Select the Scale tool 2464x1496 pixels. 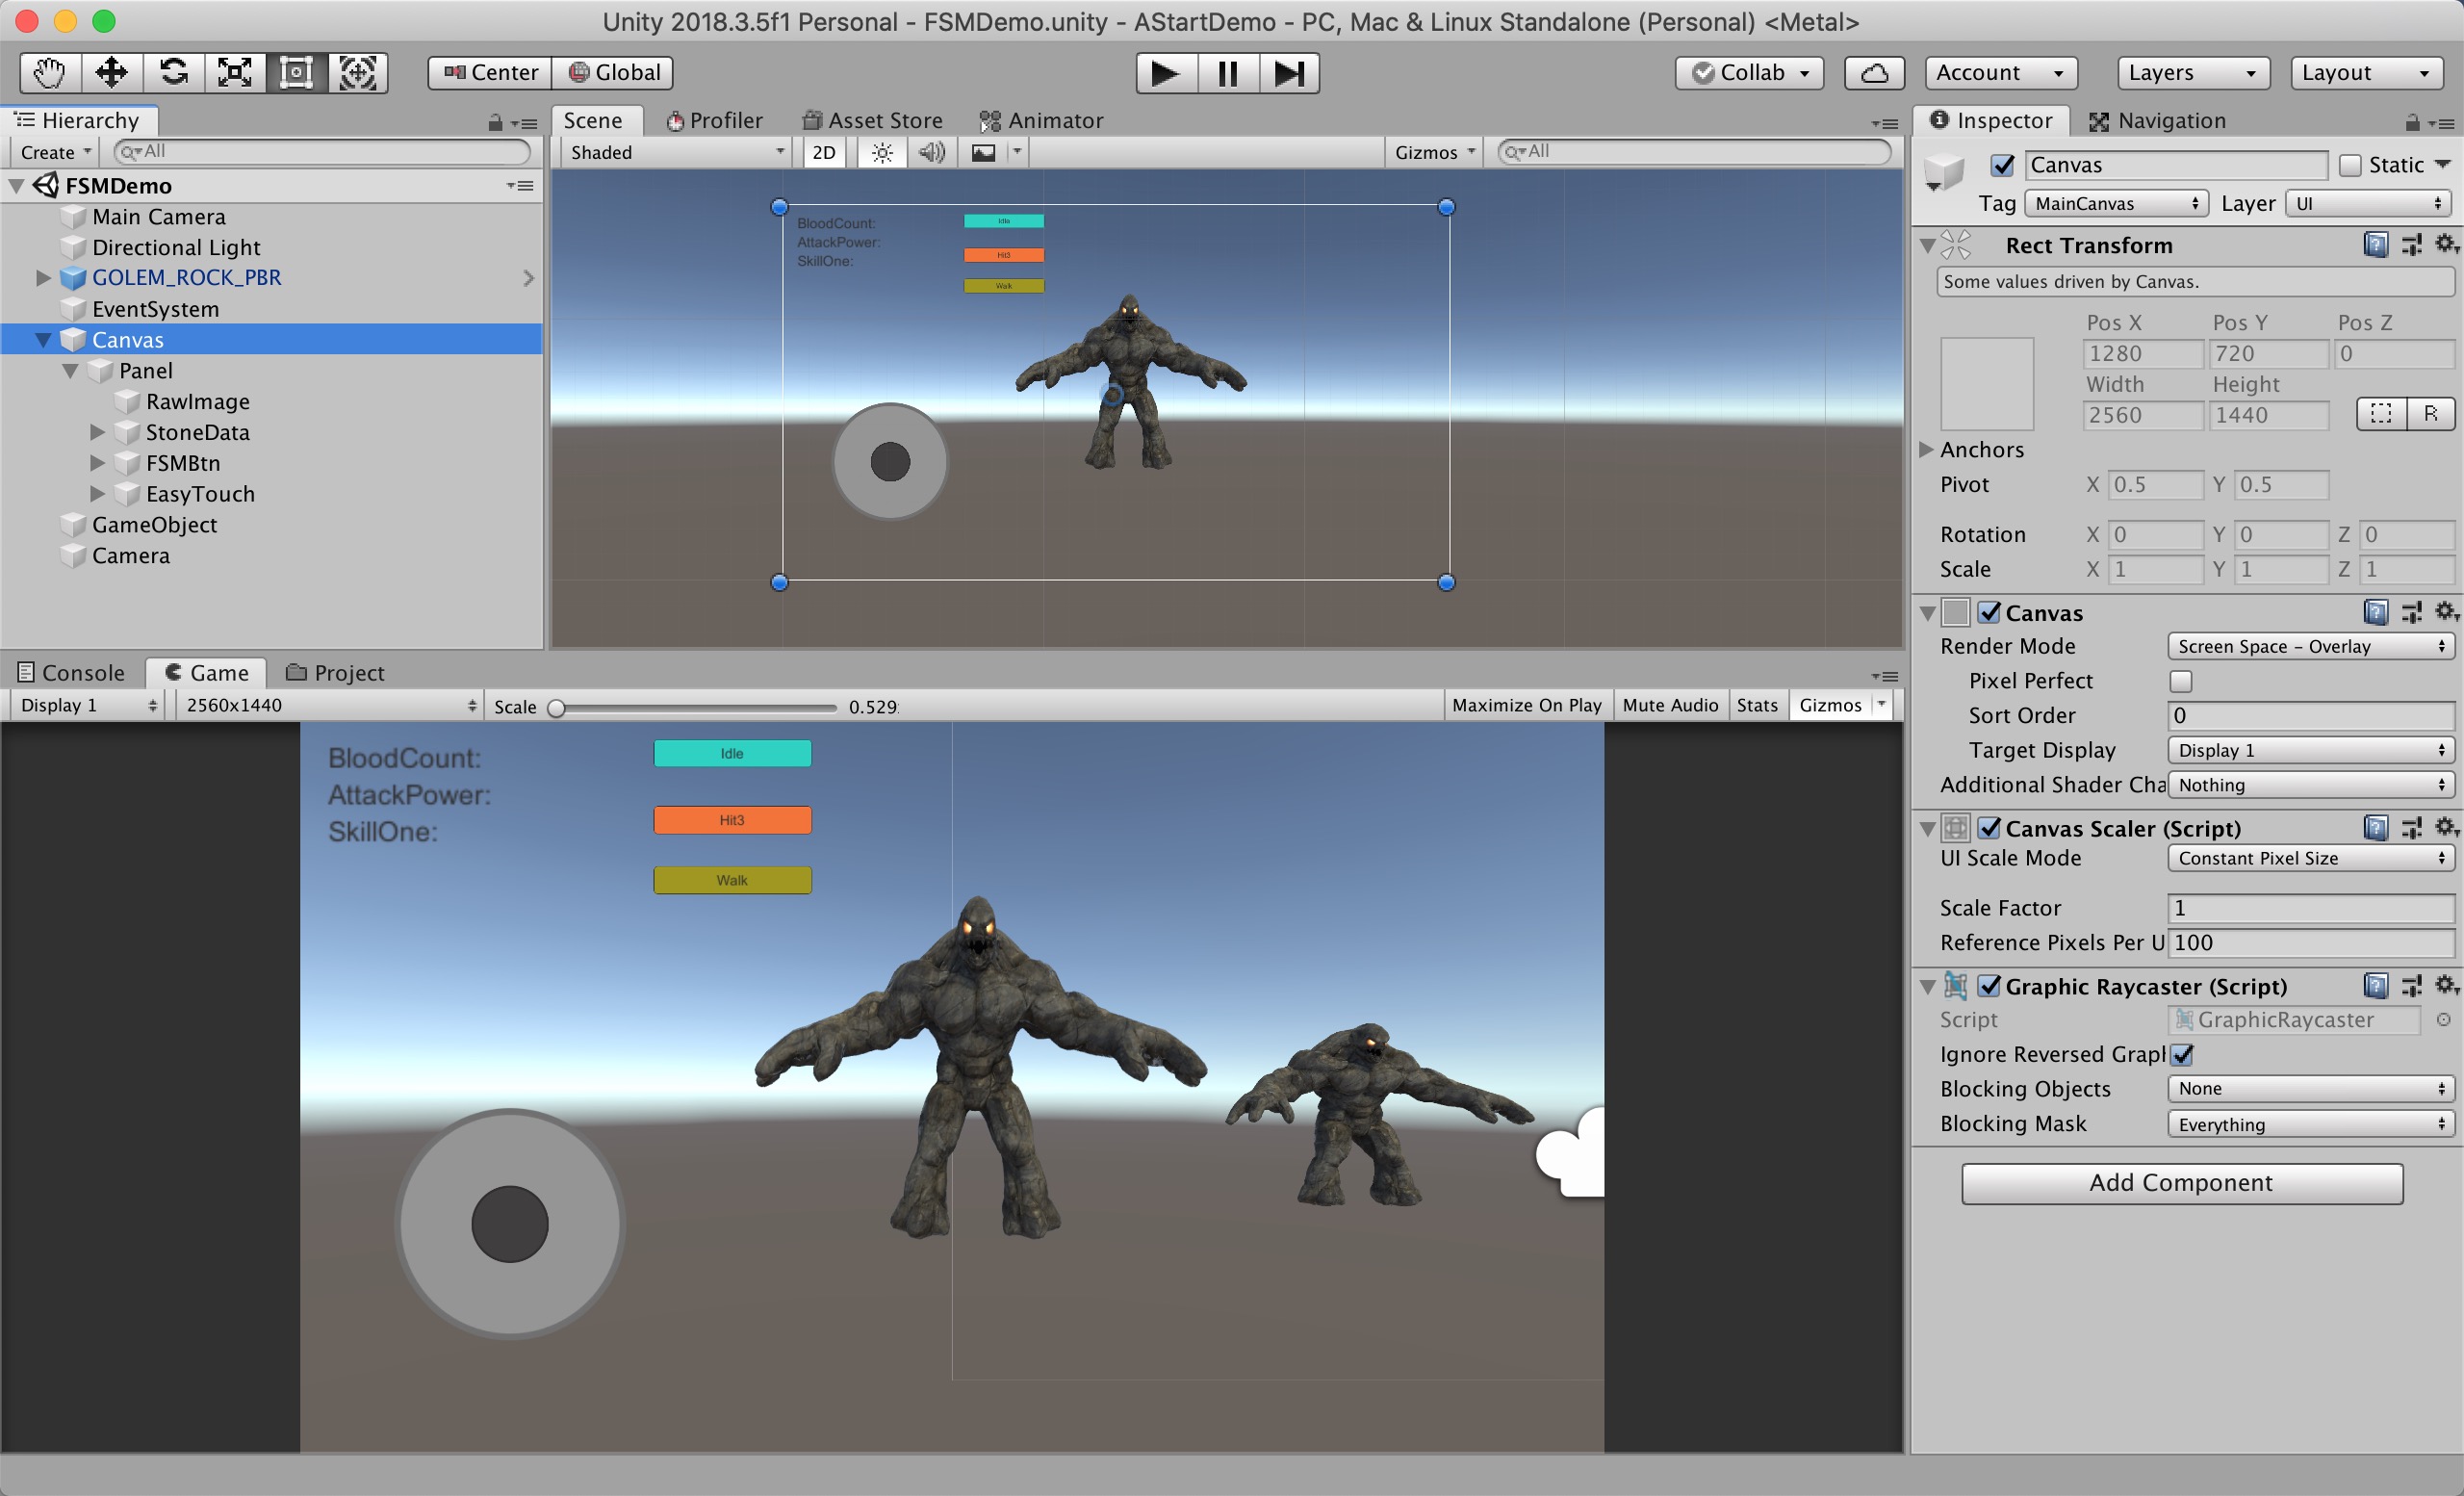[235, 72]
